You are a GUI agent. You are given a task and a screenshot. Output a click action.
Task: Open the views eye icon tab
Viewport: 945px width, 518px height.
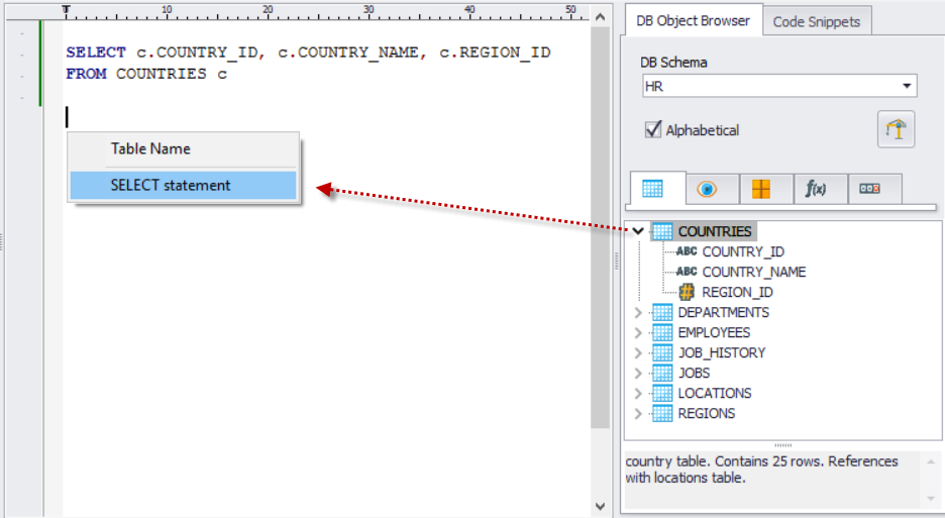(x=707, y=189)
